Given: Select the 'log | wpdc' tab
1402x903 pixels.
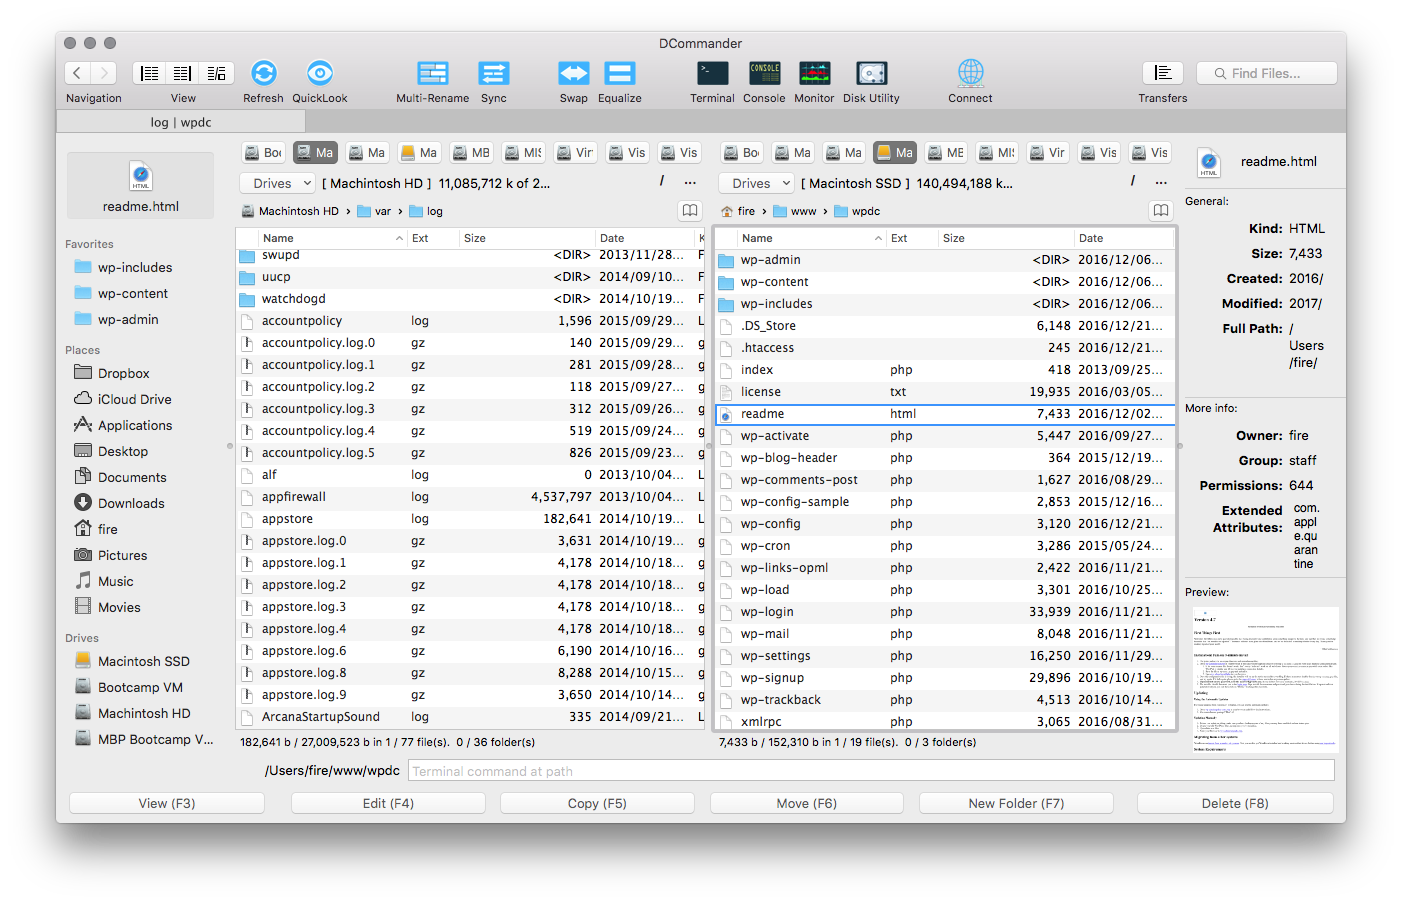Looking at the screenshot, I should pyautogui.click(x=181, y=122).
